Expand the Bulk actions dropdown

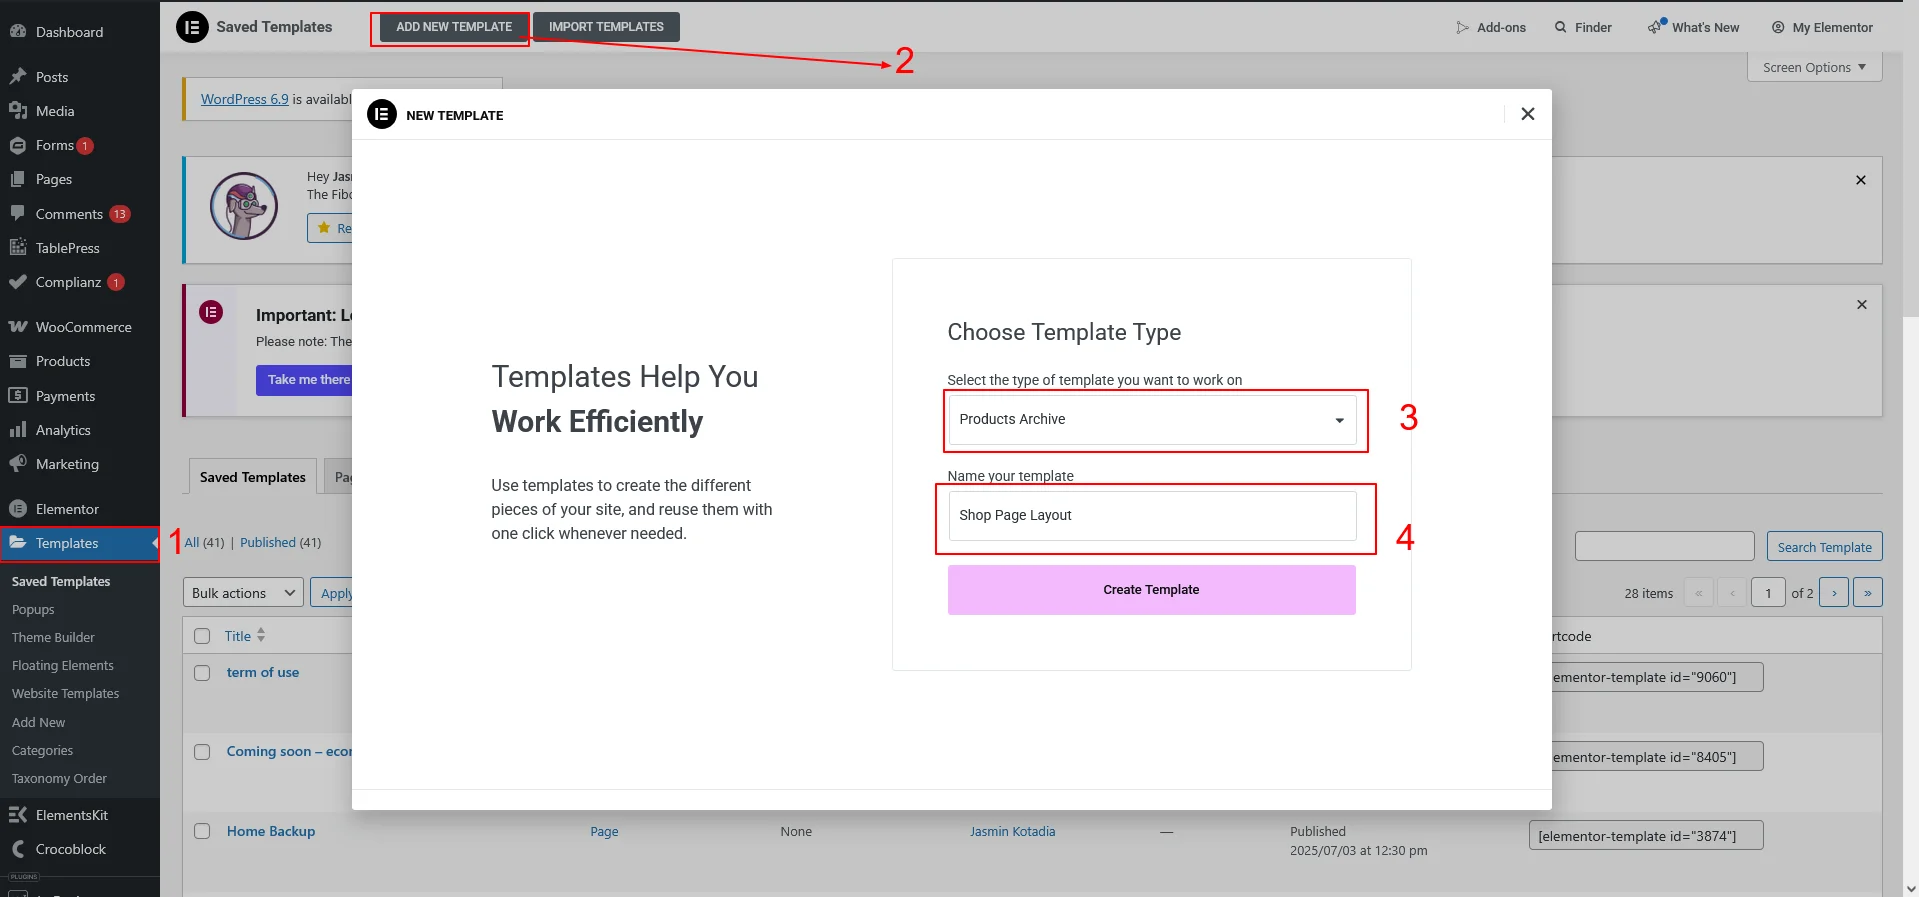click(x=243, y=593)
